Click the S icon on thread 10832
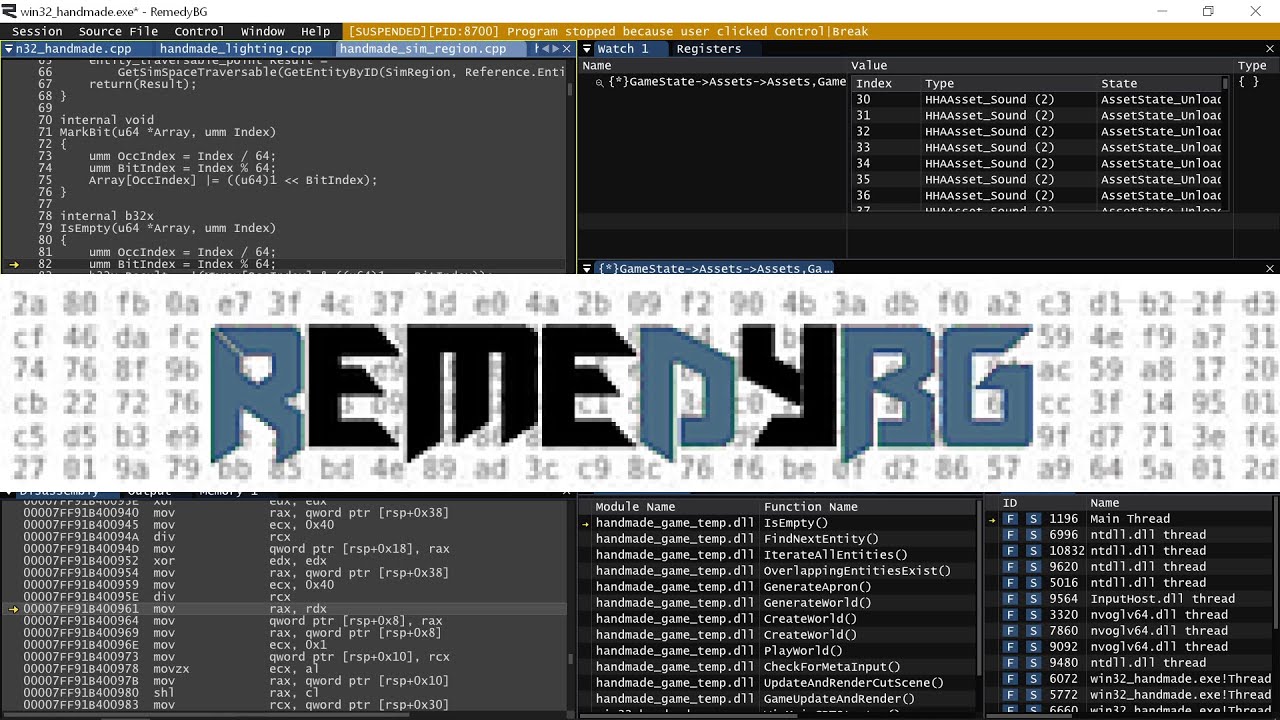The image size is (1280, 720). point(1033,551)
